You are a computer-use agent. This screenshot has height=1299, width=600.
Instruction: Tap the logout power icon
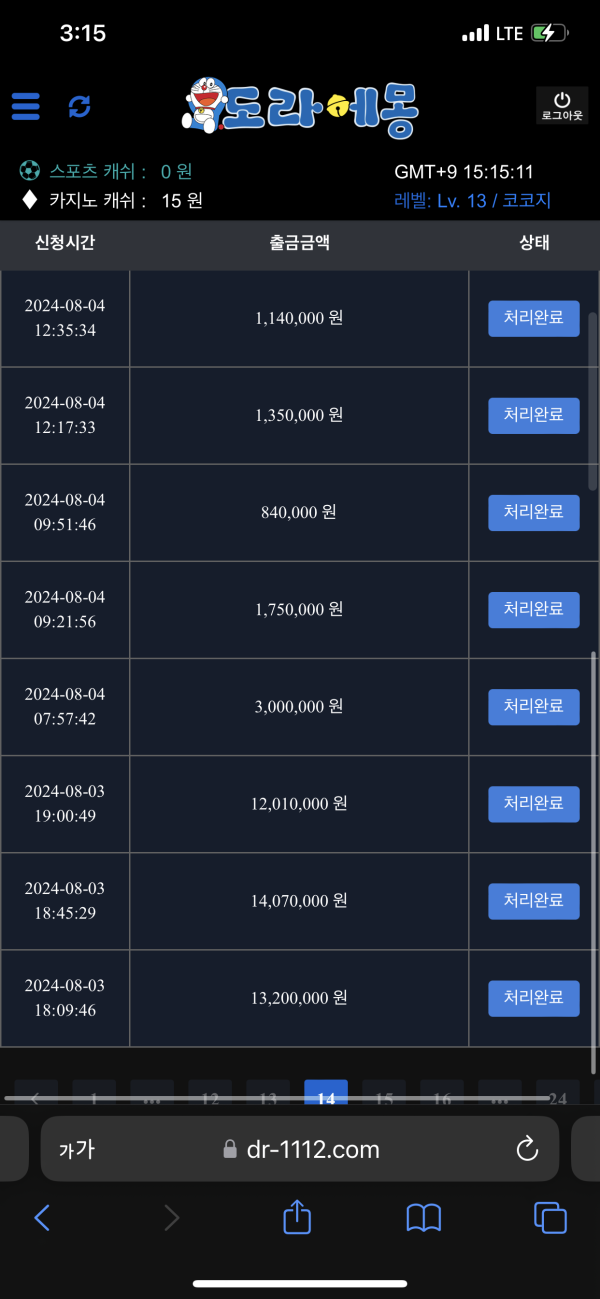(x=562, y=105)
